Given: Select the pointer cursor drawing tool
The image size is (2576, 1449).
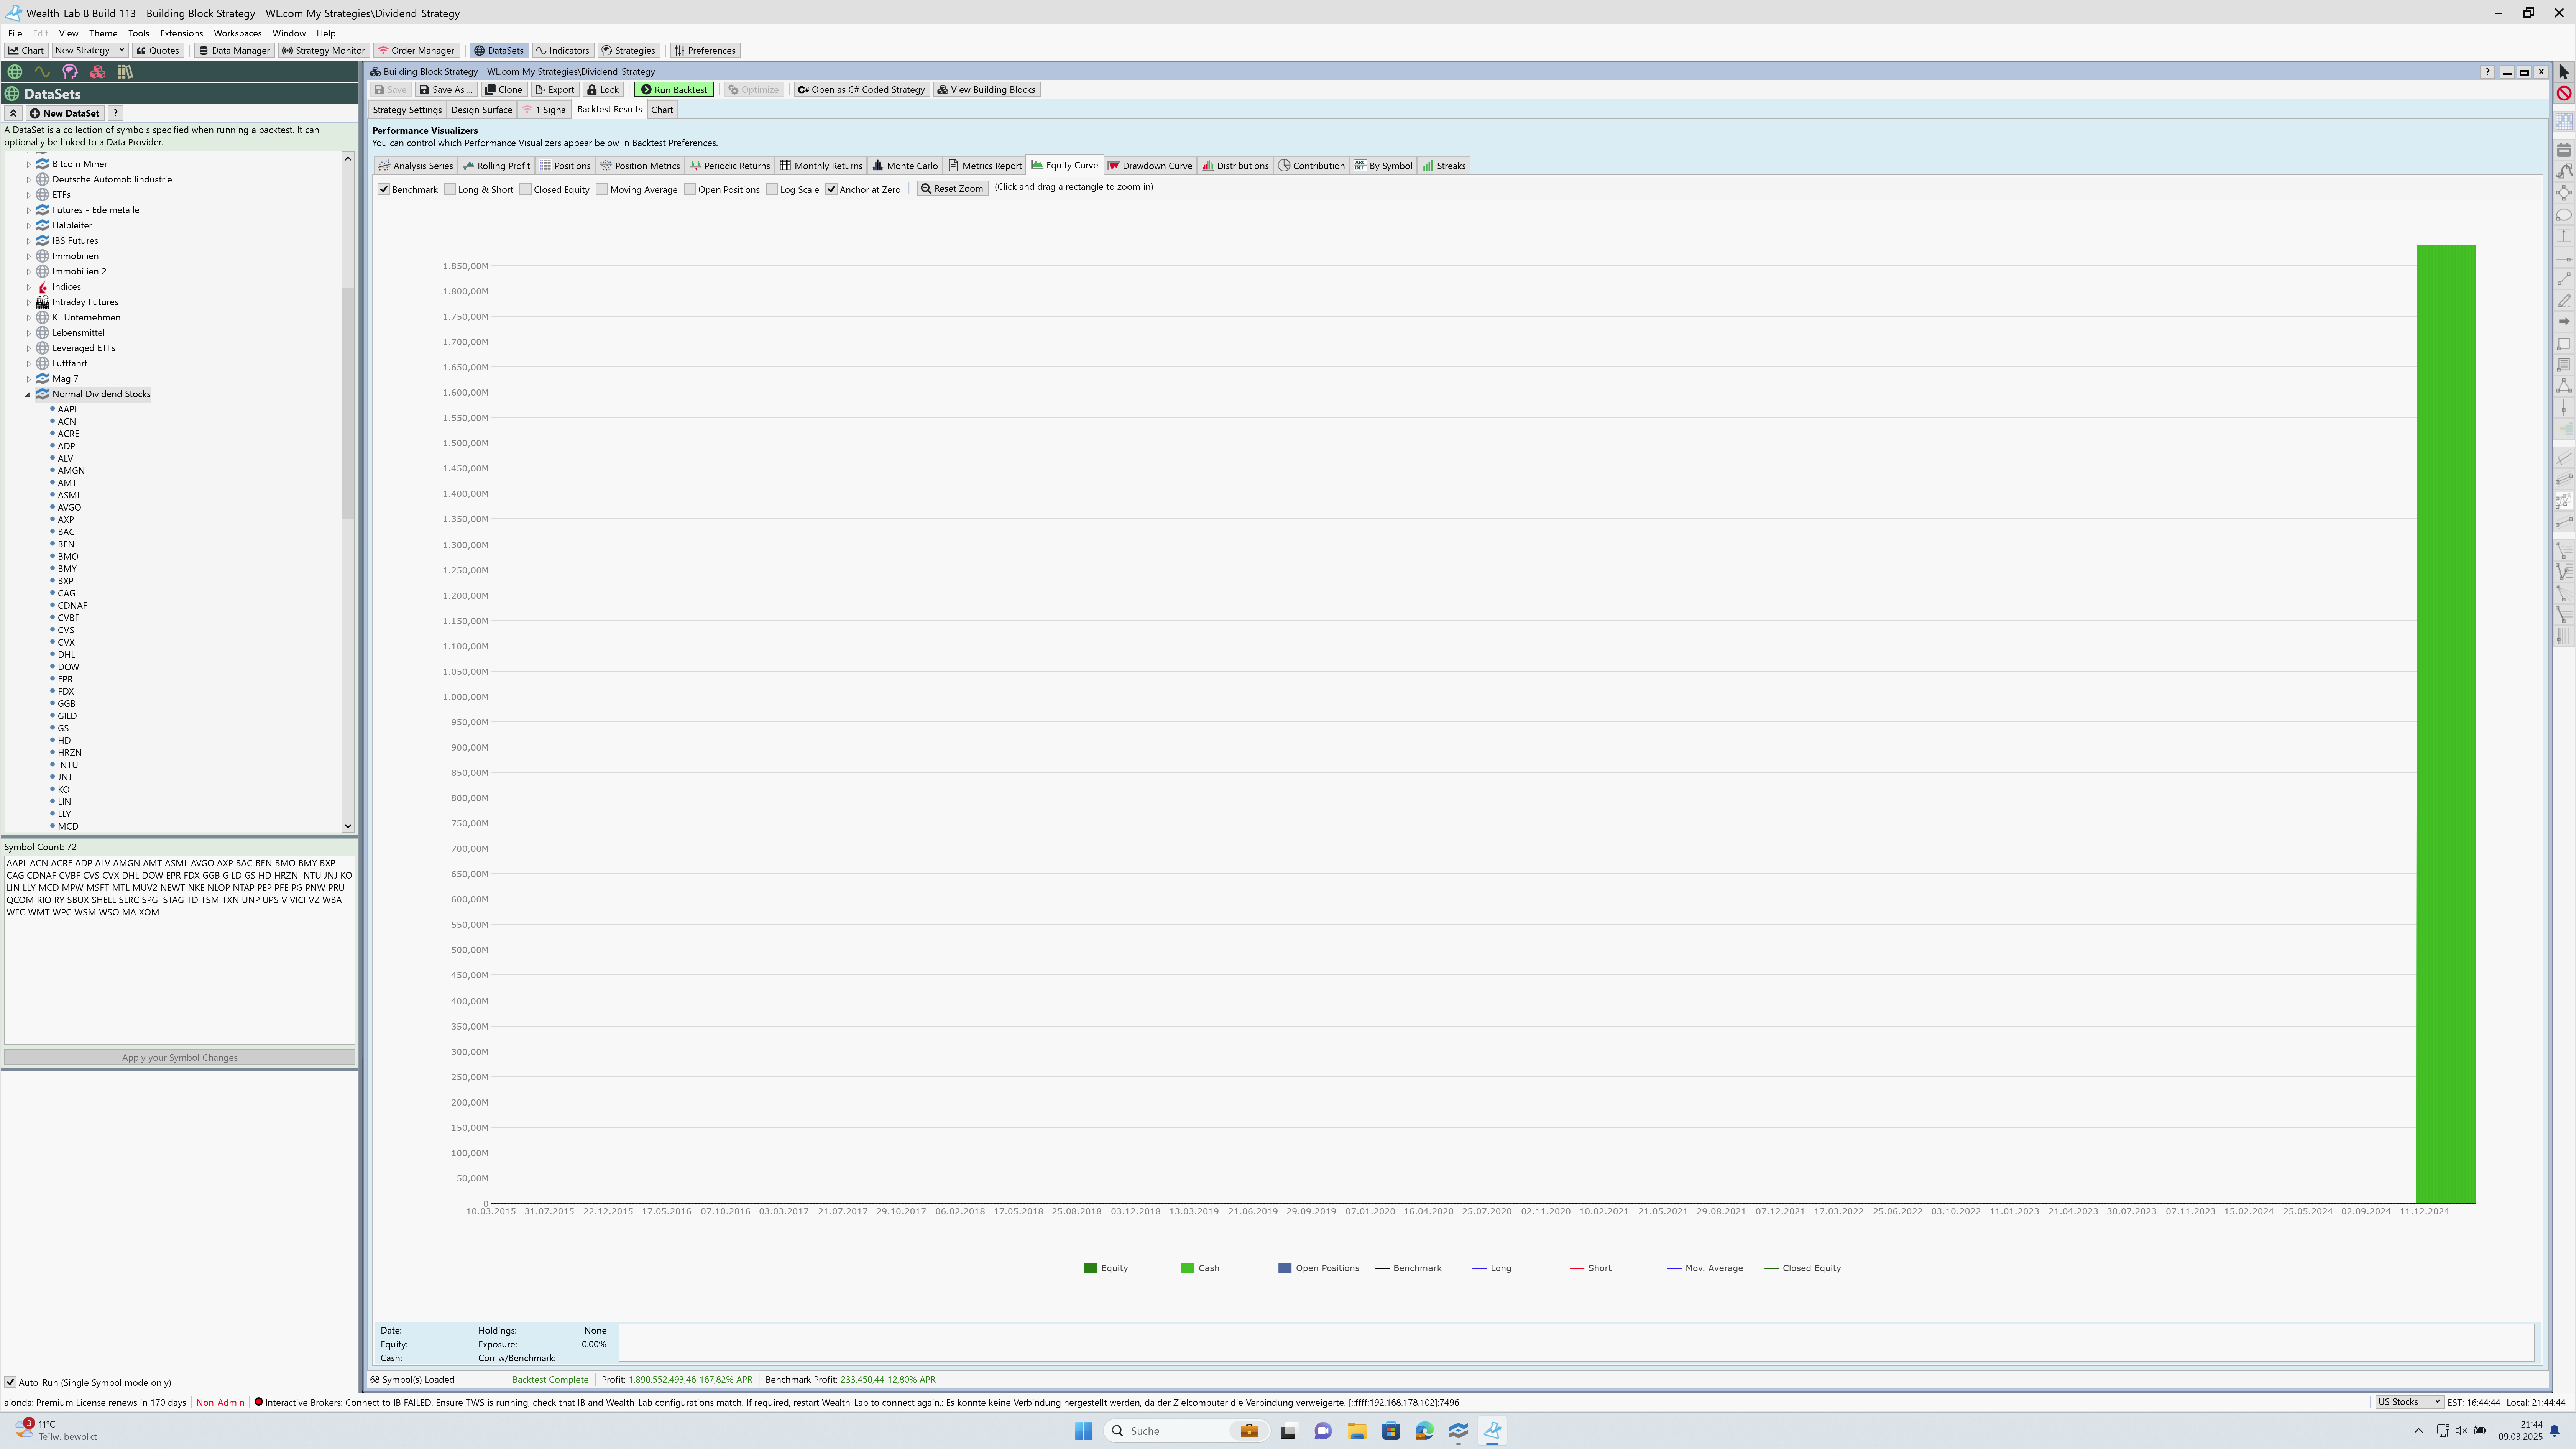Looking at the screenshot, I should [2564, 72].
